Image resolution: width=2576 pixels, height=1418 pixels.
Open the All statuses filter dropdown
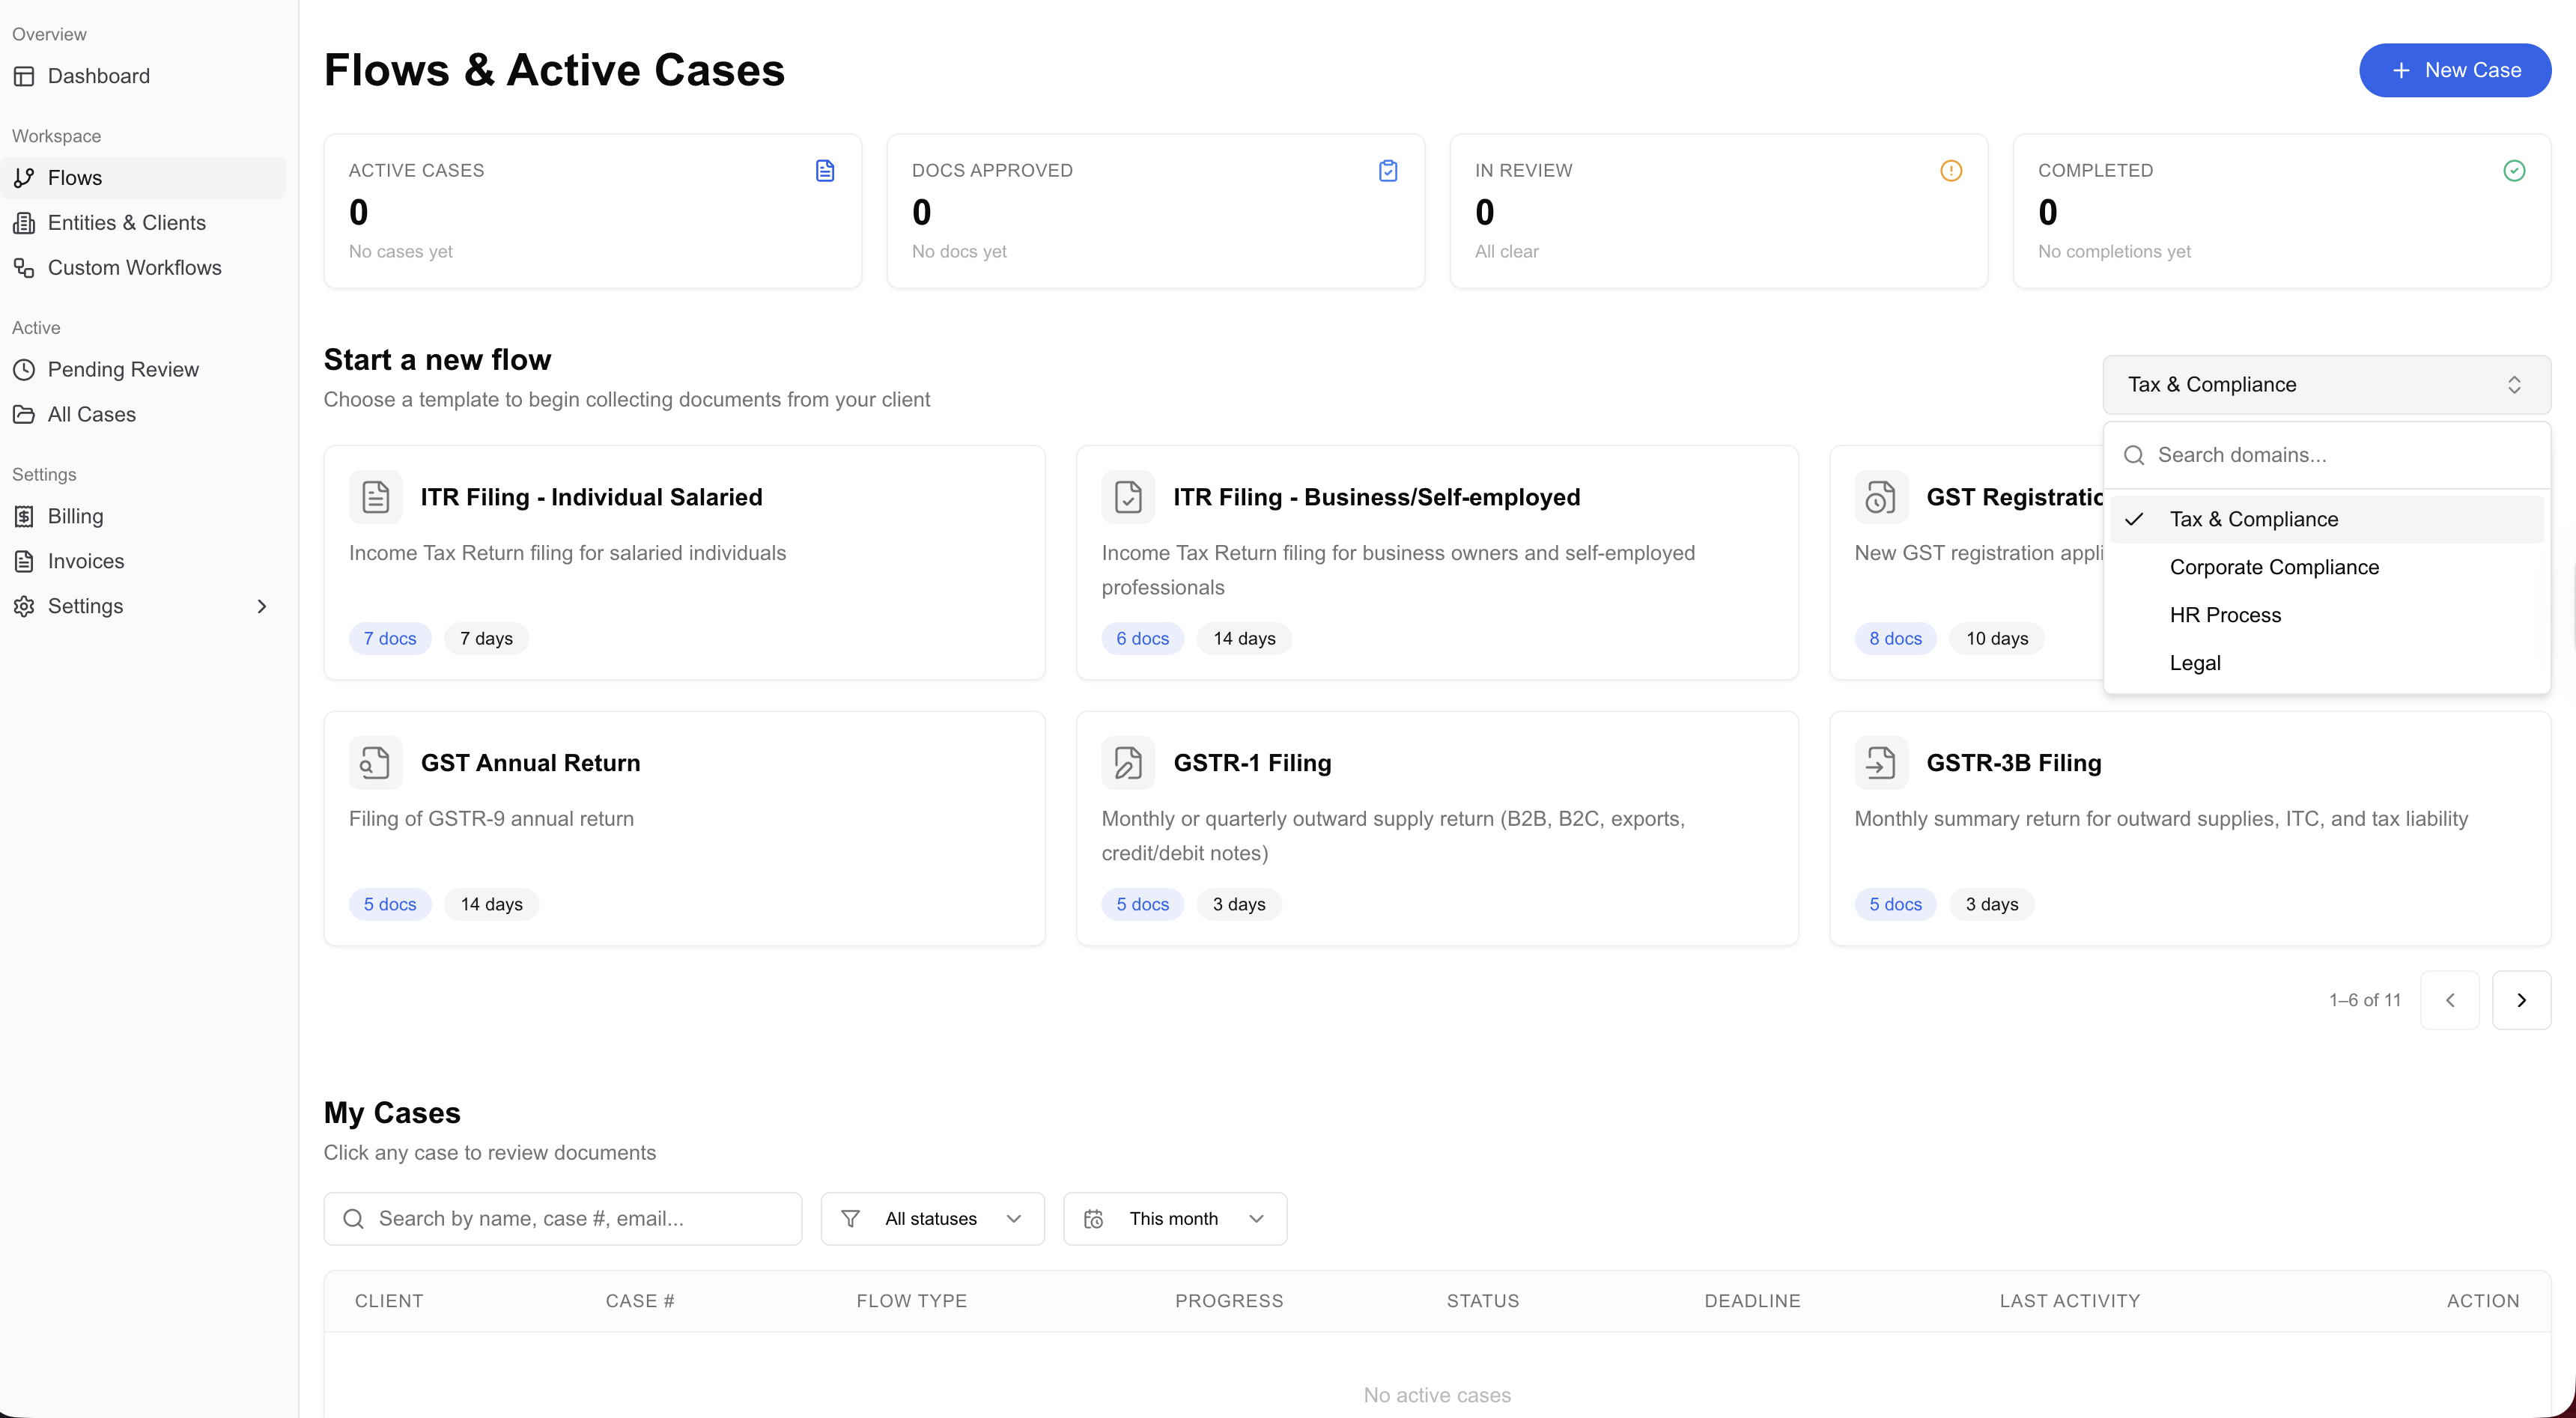[x=932, y=1219]
